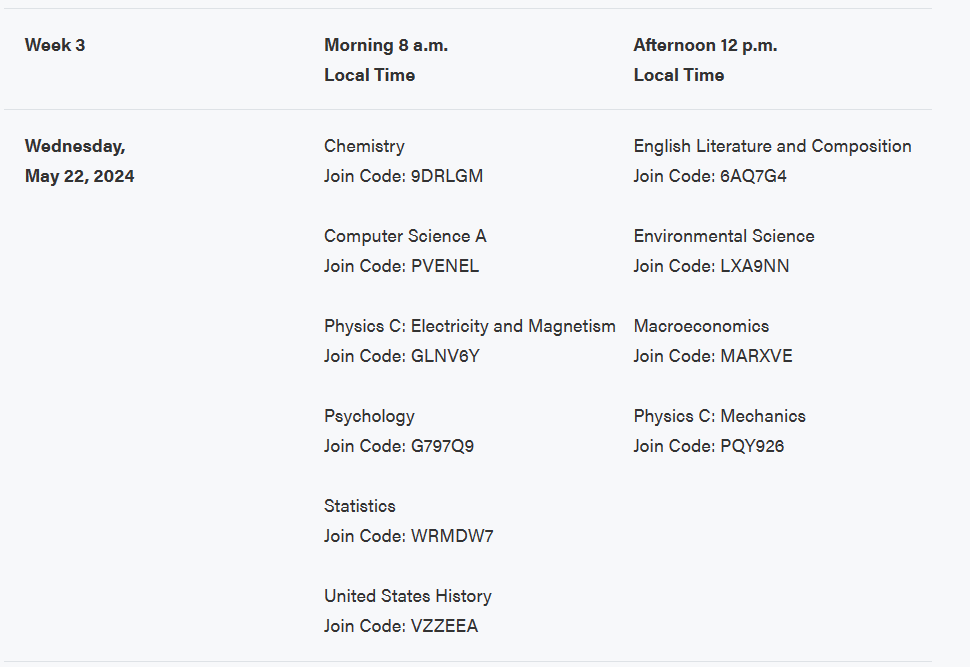Click the Psychology exam entry

pyautogui.click(x=369, y=416)
